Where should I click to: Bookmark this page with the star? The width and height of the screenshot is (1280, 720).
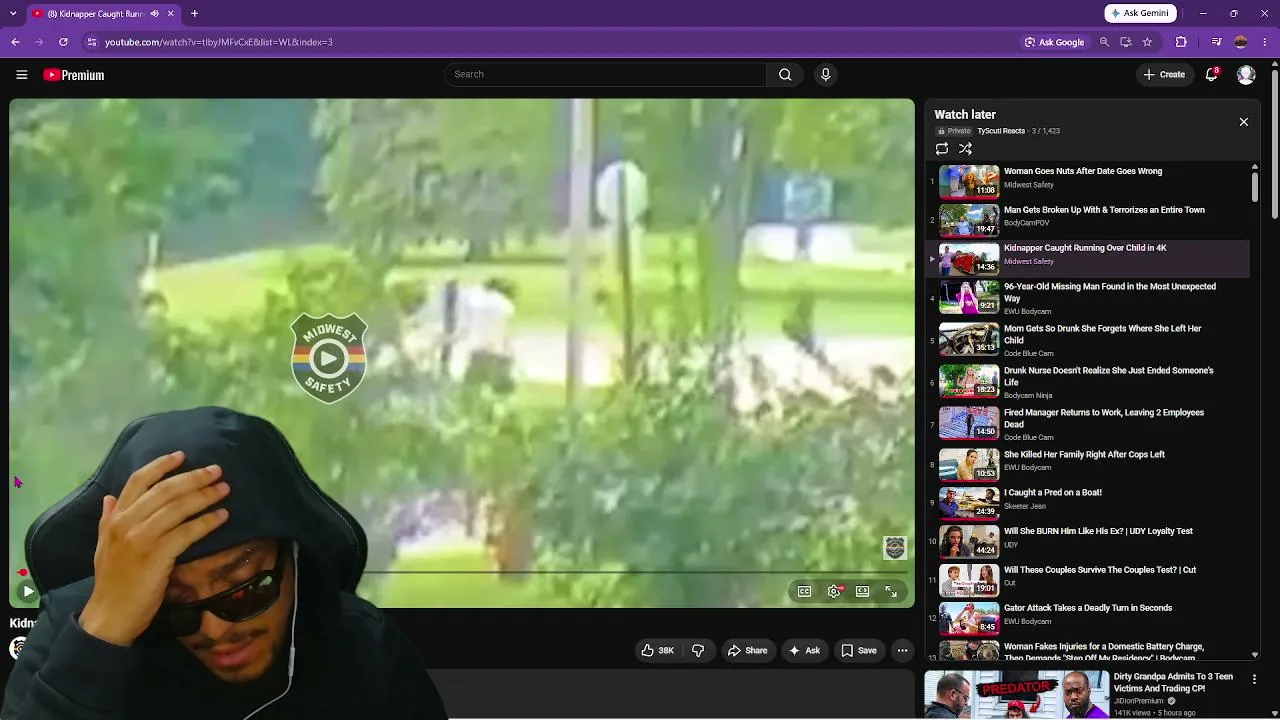[1147, 42]
